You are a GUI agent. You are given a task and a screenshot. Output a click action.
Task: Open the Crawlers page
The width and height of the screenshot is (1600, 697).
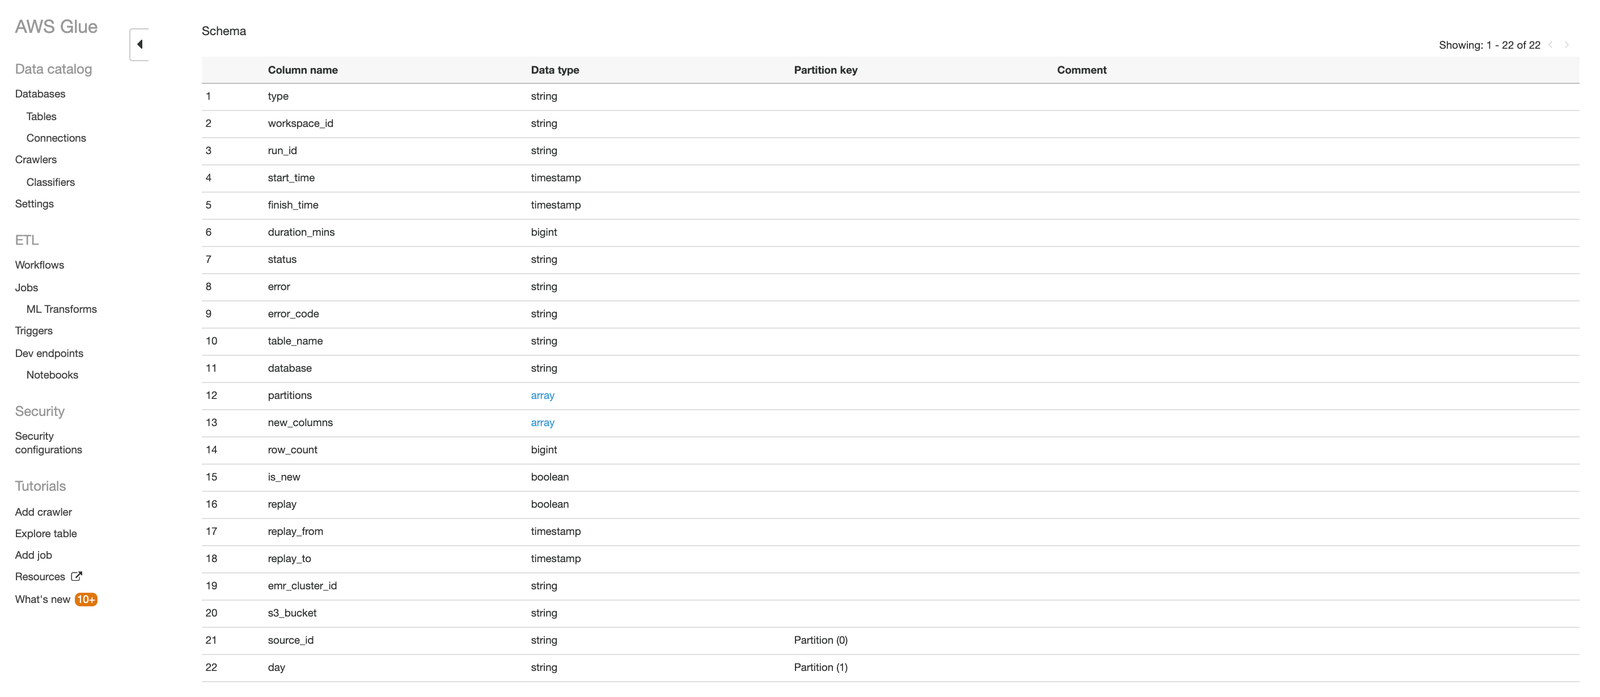[36, 160]
